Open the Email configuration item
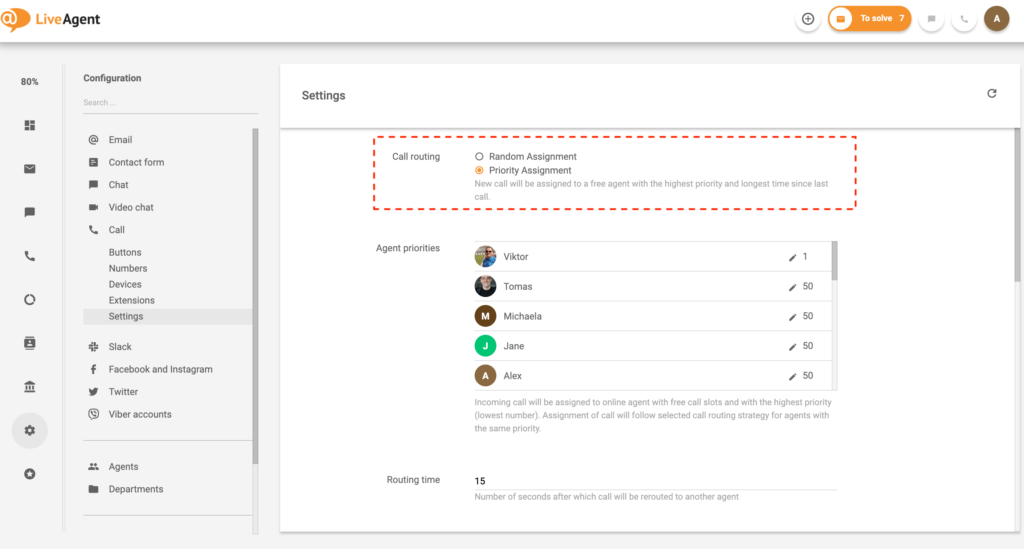Image resolution: width=1024 pixels, height=549 pixels. (120, 140)
